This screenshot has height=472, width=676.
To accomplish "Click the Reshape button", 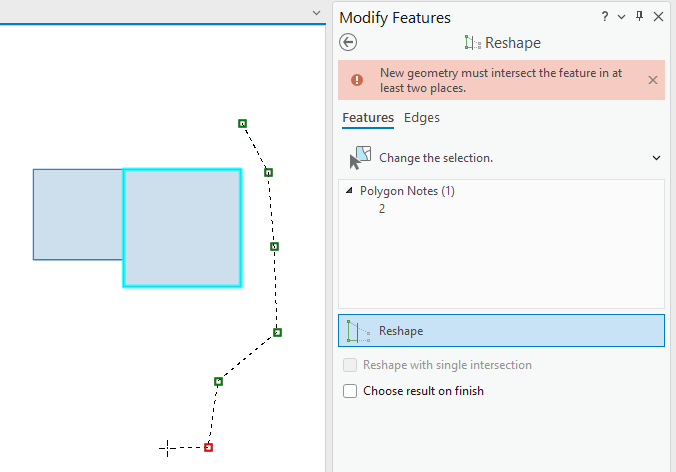I will [x=501, y=331].
